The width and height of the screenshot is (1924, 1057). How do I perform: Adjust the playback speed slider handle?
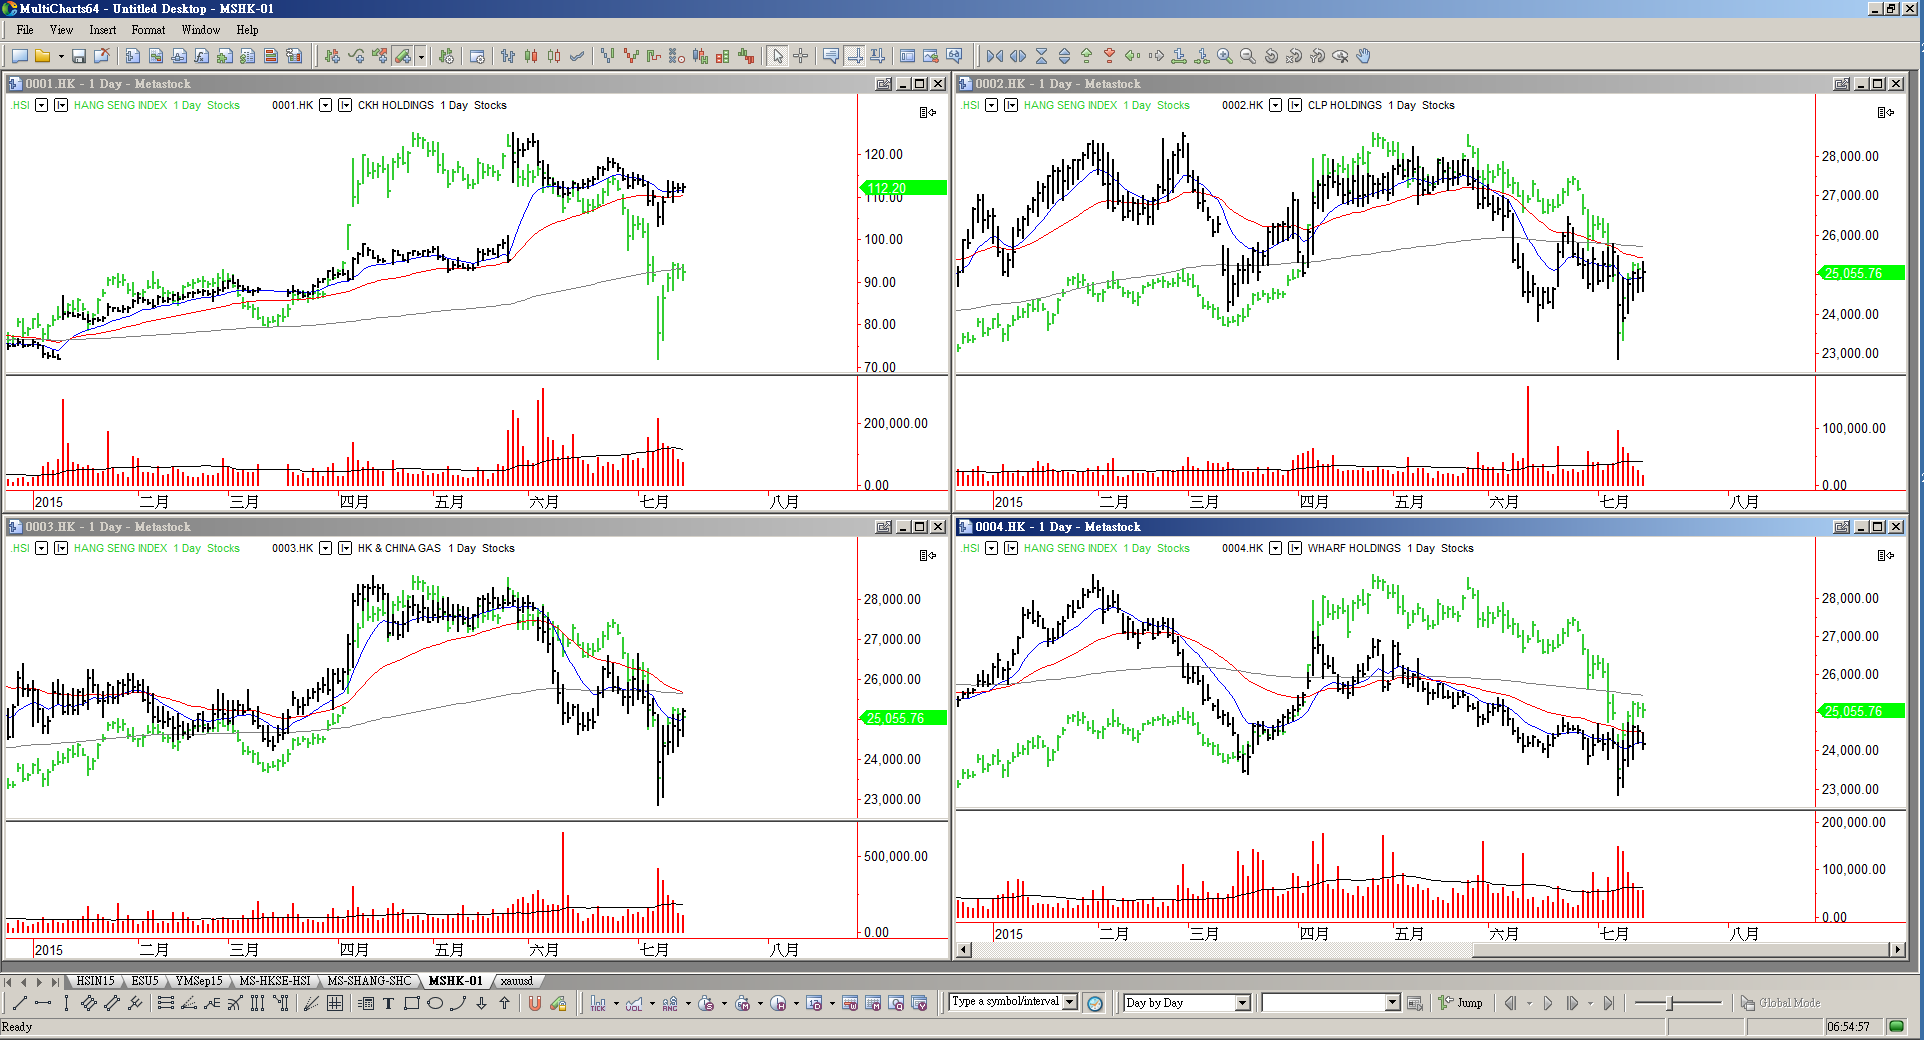point(1669,1003)
